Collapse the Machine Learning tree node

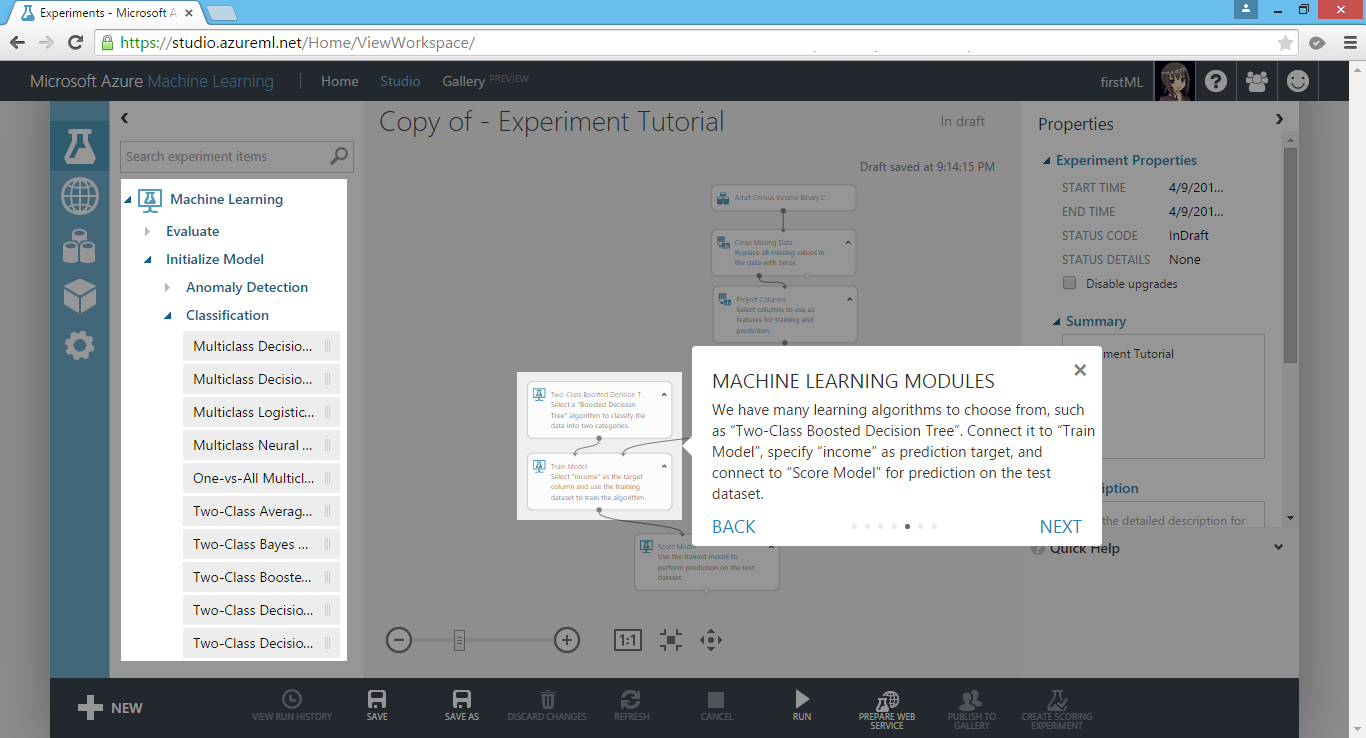pyautogui.click(x=128, y=200)
